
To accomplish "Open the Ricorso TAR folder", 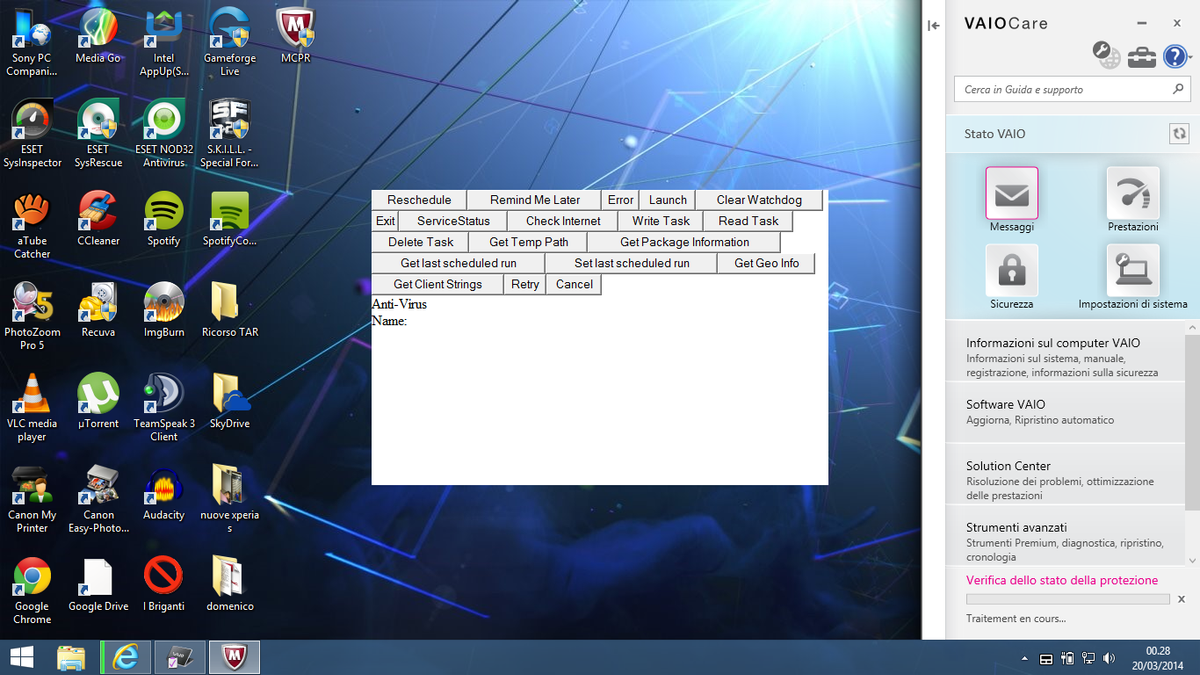I will tap(230, 310).
